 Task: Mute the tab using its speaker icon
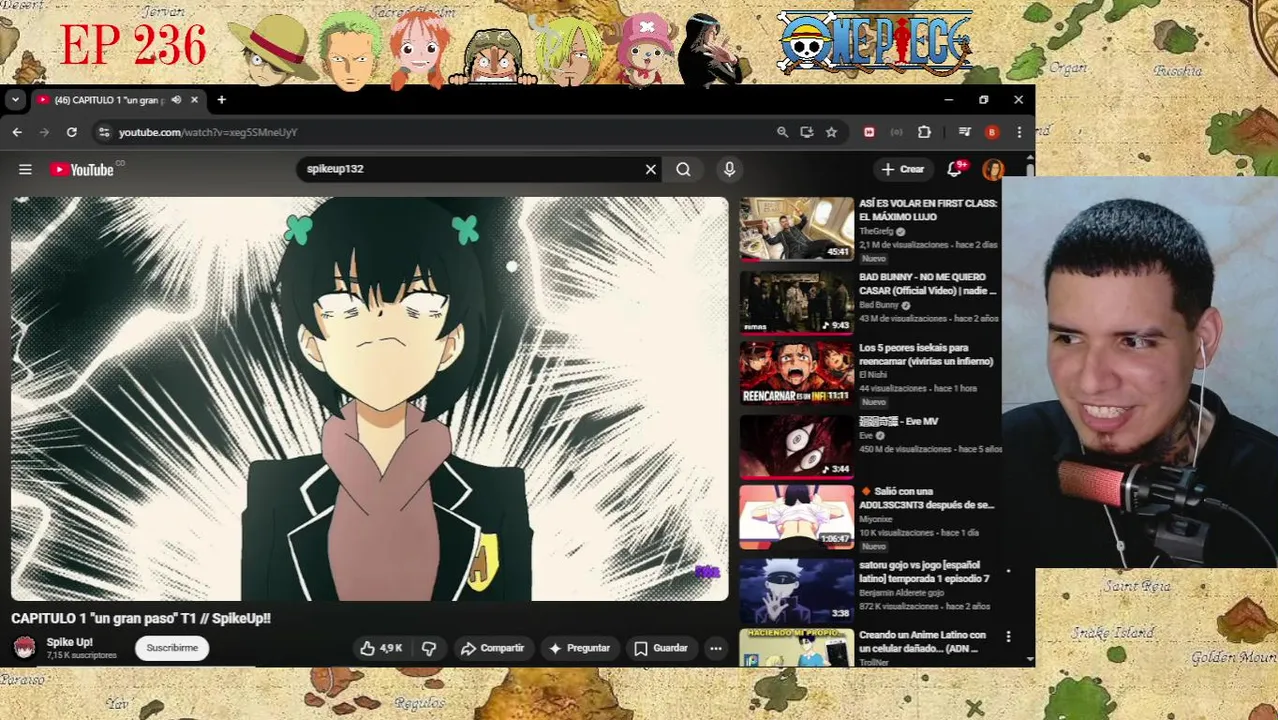click(176, 100)
